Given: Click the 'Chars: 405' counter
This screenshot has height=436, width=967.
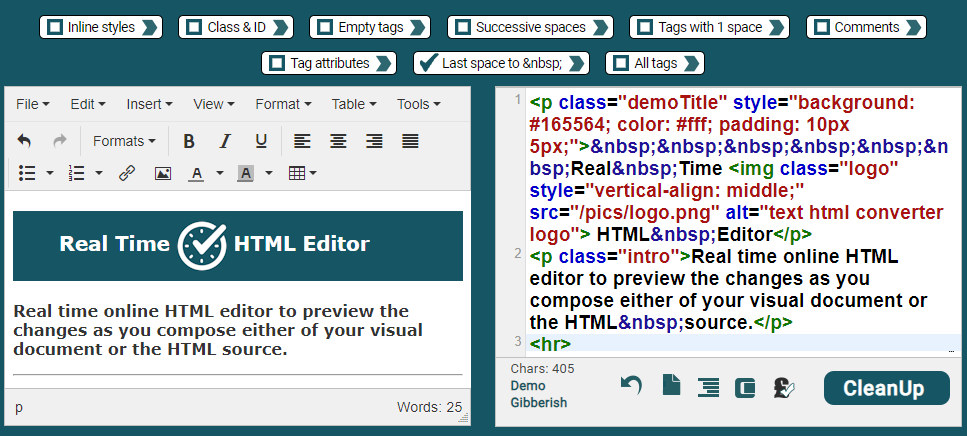Looking at the screenshot, I should coord(542,369).
